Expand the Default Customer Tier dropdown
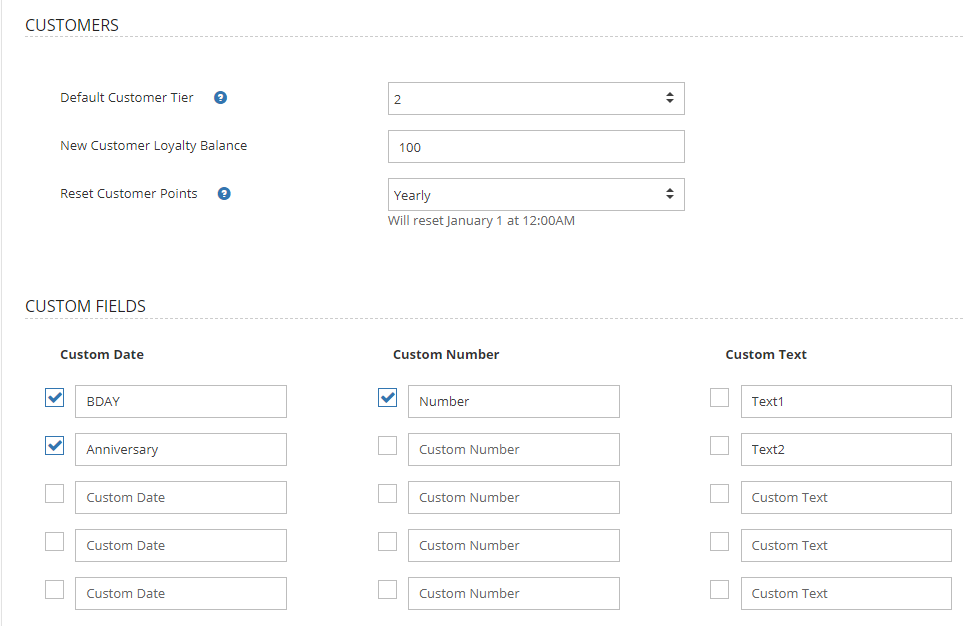Image resolution: width=963 pixels, height=626 pixels. point(536,98)
